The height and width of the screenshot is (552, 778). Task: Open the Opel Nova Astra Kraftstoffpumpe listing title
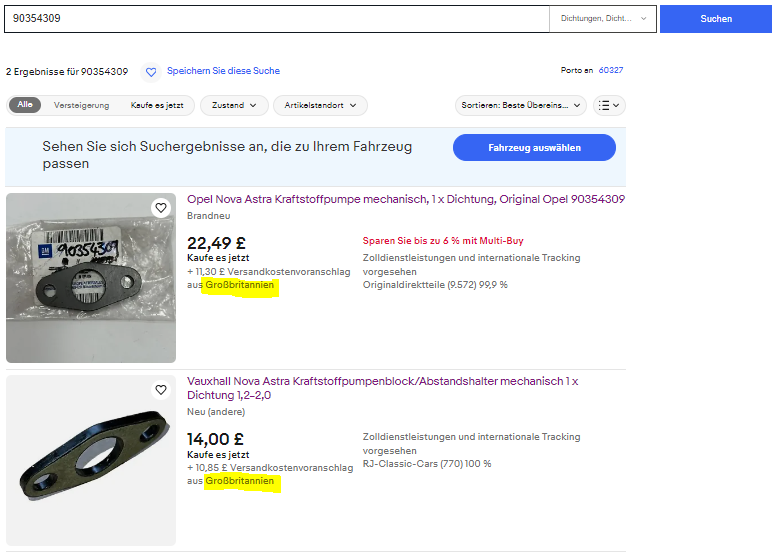tap(405, 200)
